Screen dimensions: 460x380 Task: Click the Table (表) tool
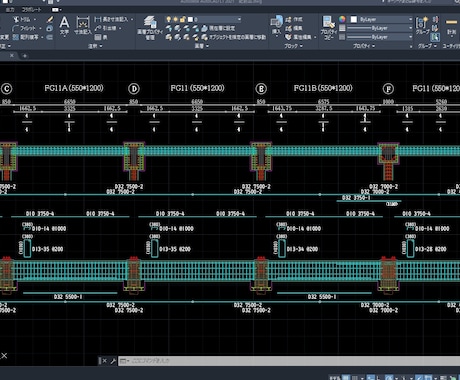[101, 37]
